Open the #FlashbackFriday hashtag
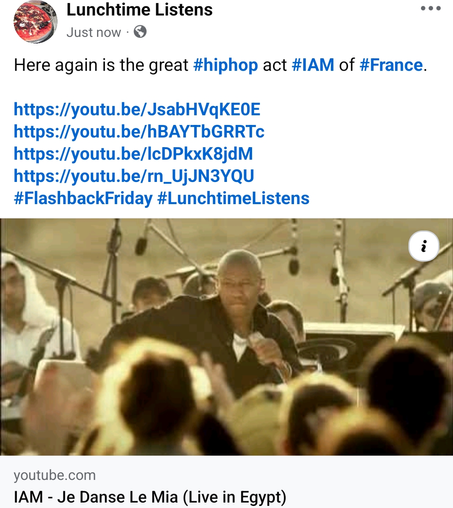Image resolution: width=453 pixels, height=508 pixels. [83, 198]
